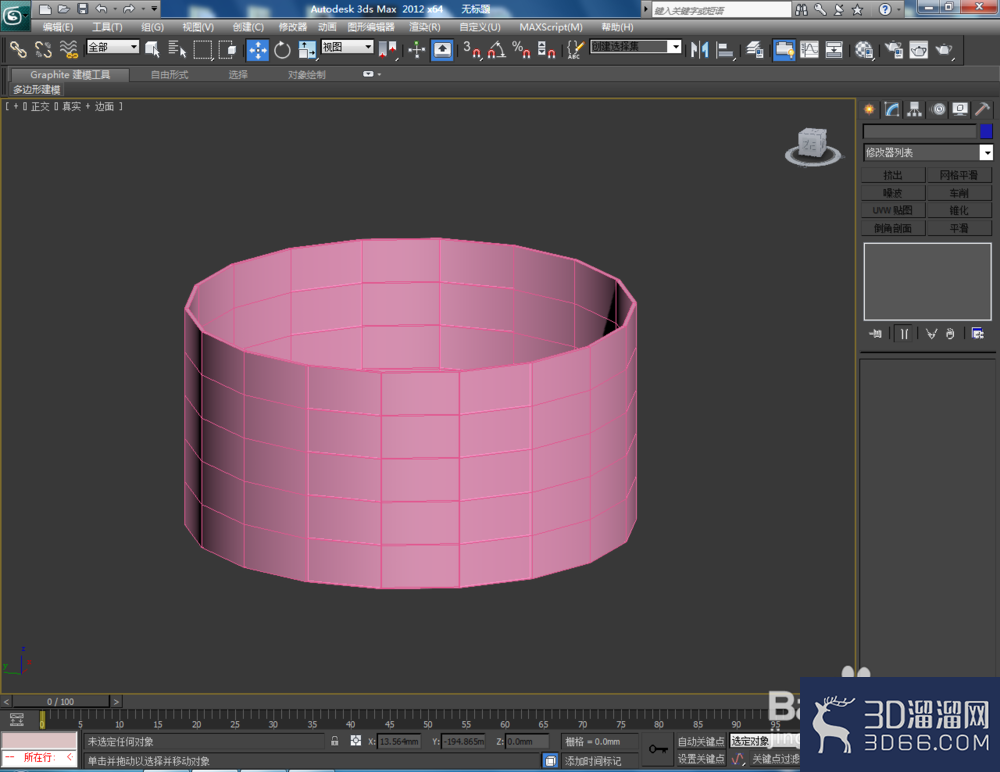This screenshot has height=772, width=1000.
Task: Click the ViewCube in the viewport
Action: (812, 146)
